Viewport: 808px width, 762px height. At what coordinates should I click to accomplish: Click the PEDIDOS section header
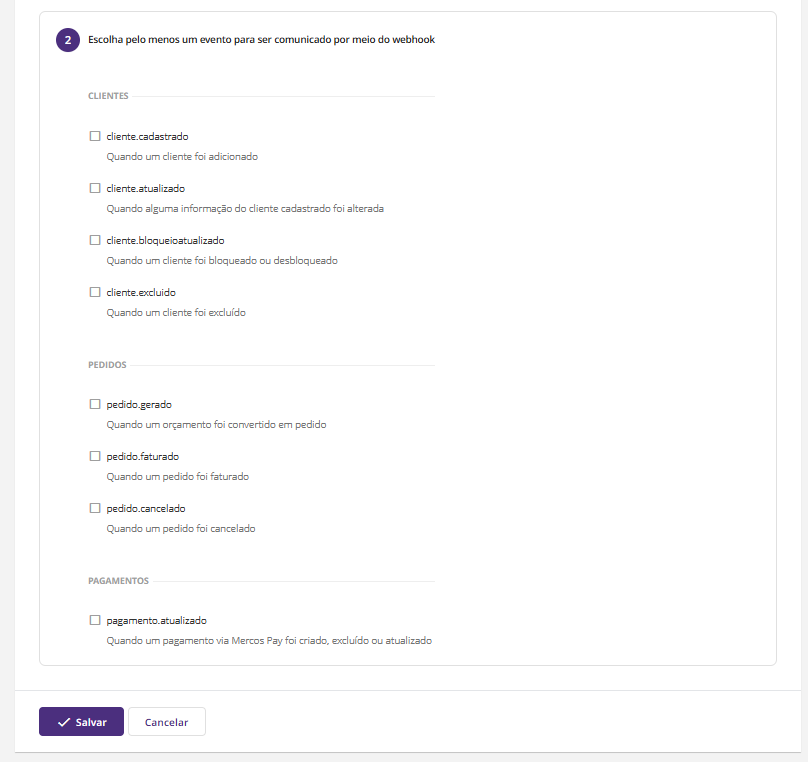[107, 365]
